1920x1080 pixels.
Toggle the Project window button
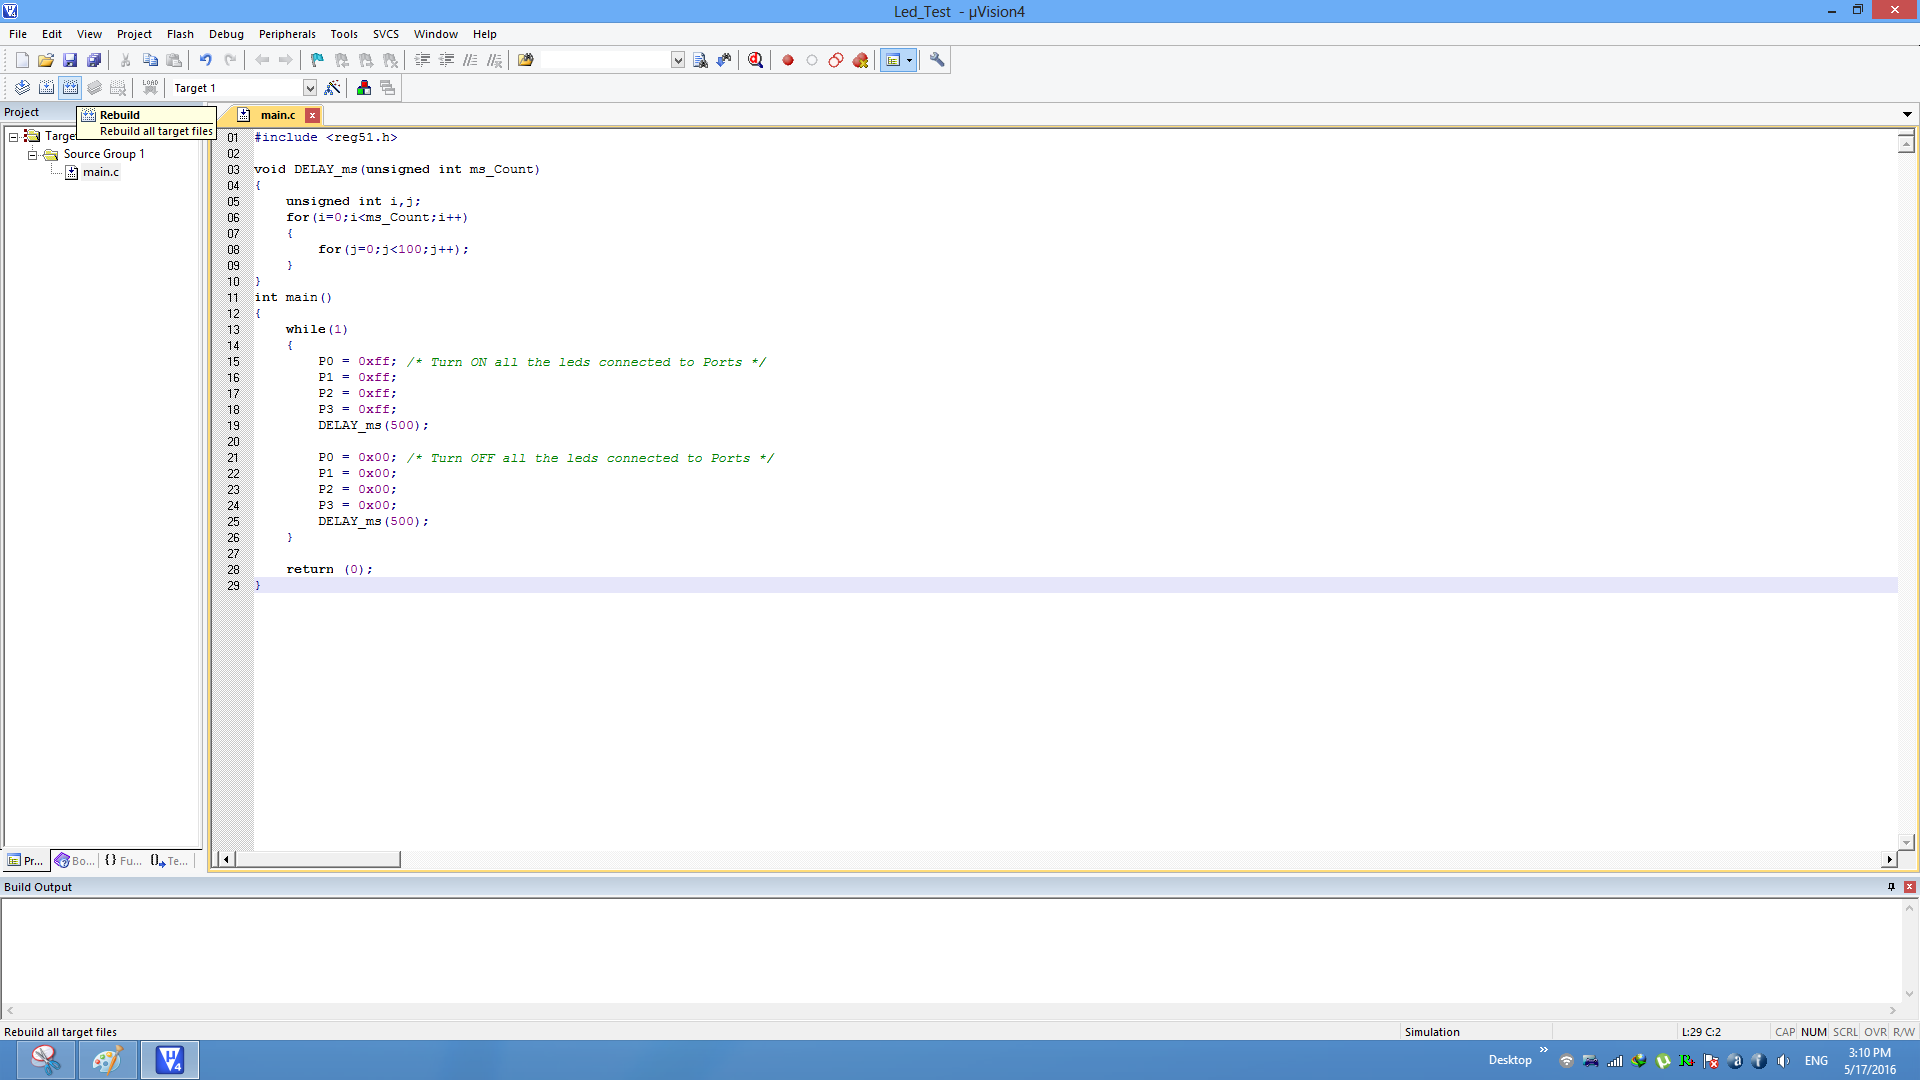click(x=893, y=60)
